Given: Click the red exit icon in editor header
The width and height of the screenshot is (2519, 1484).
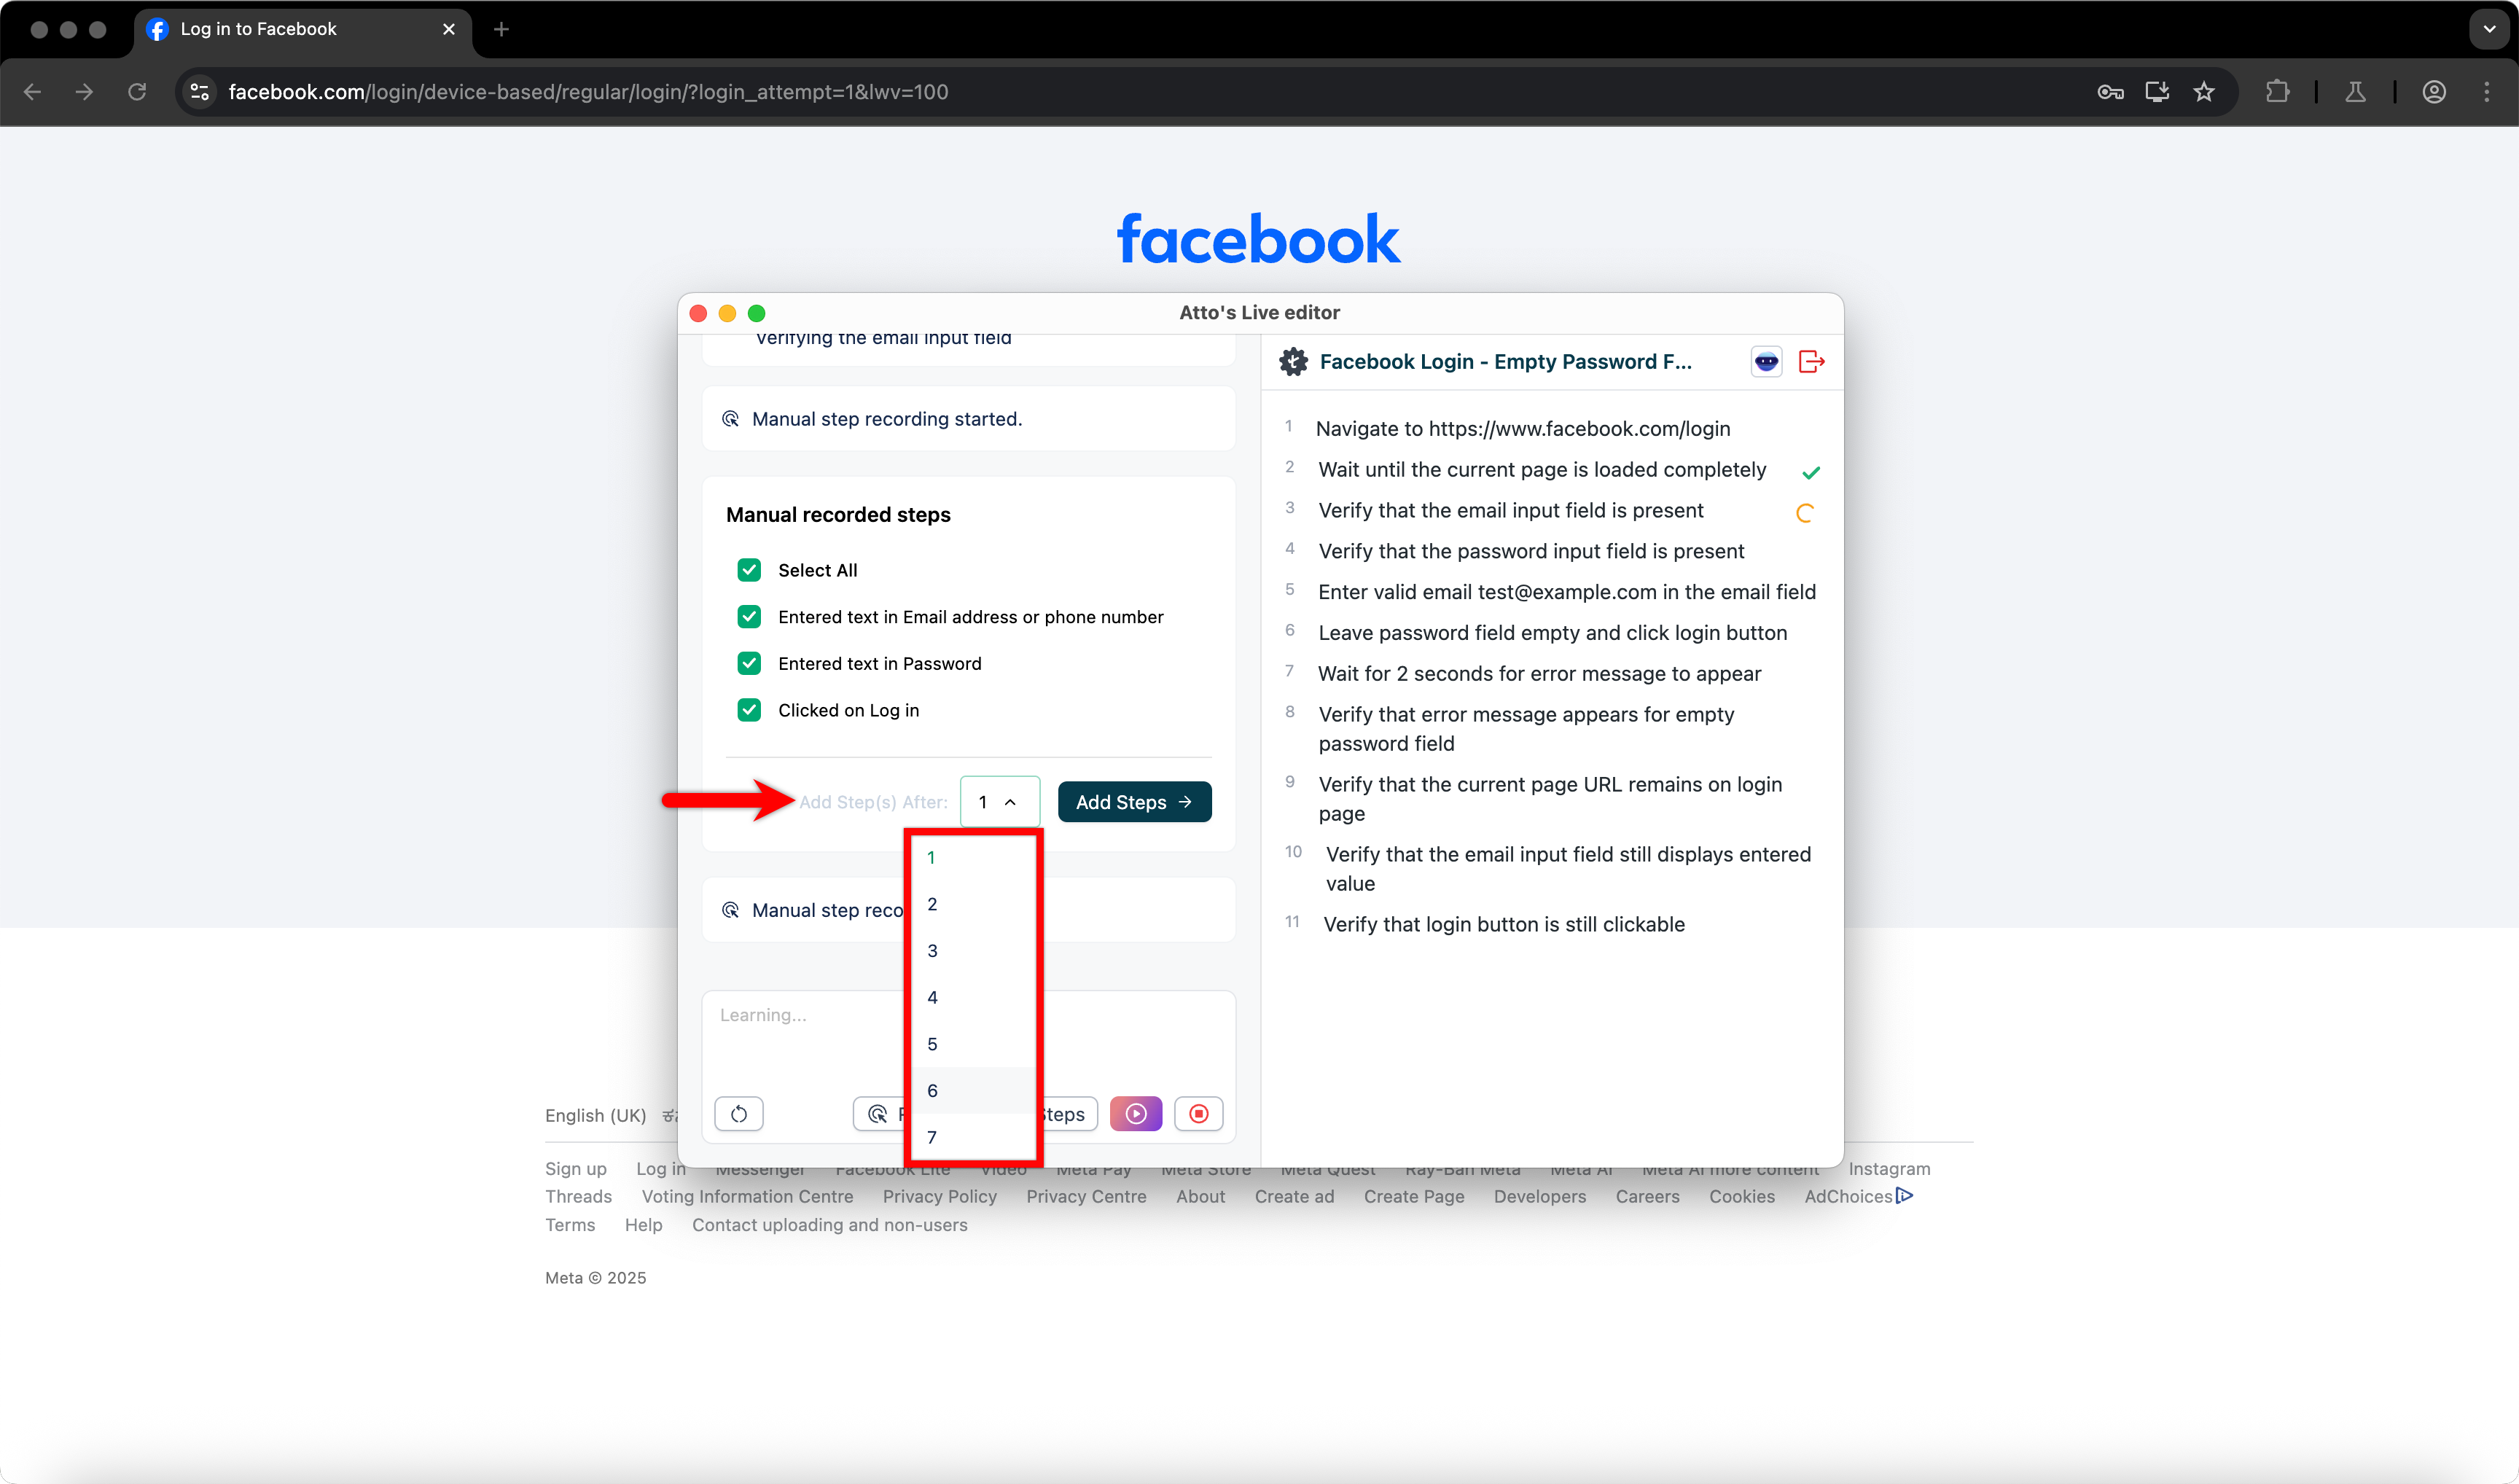Looking at the screenshot, I should [1811, 362].
